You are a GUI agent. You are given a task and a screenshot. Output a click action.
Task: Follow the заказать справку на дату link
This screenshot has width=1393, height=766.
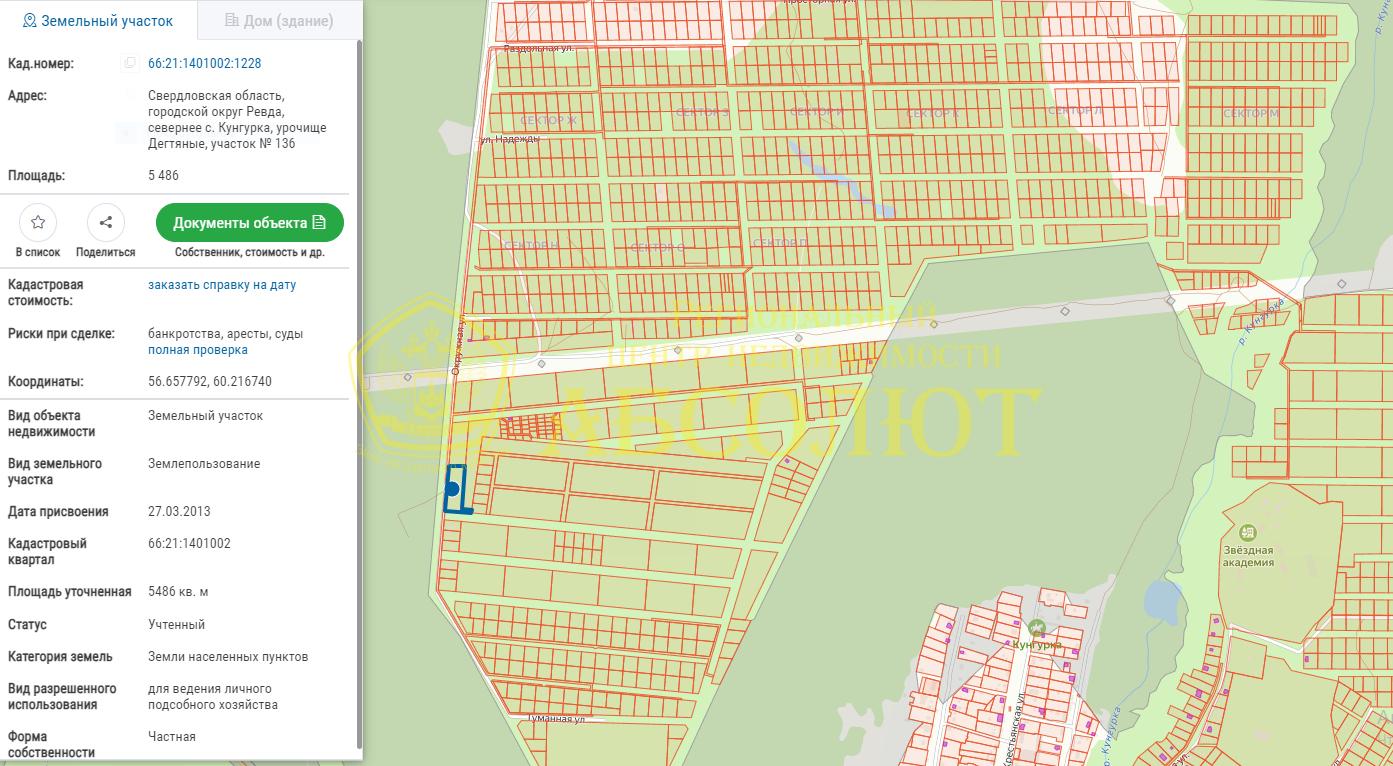pos(222,285)
